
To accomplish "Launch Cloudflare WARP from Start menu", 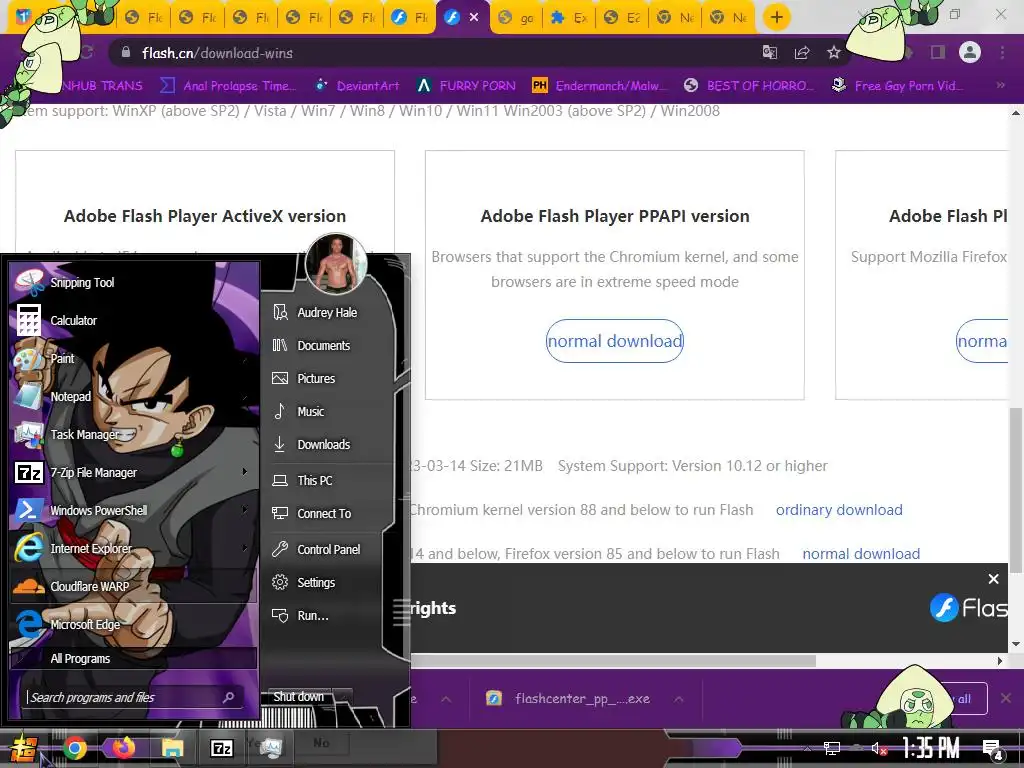I will (x=134, y=586).
